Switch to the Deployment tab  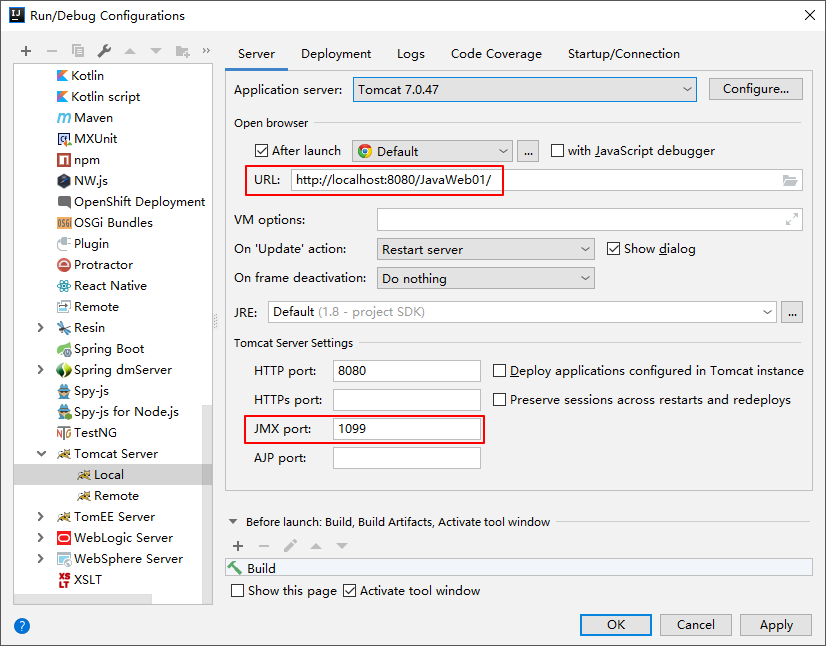pos(336,54)
